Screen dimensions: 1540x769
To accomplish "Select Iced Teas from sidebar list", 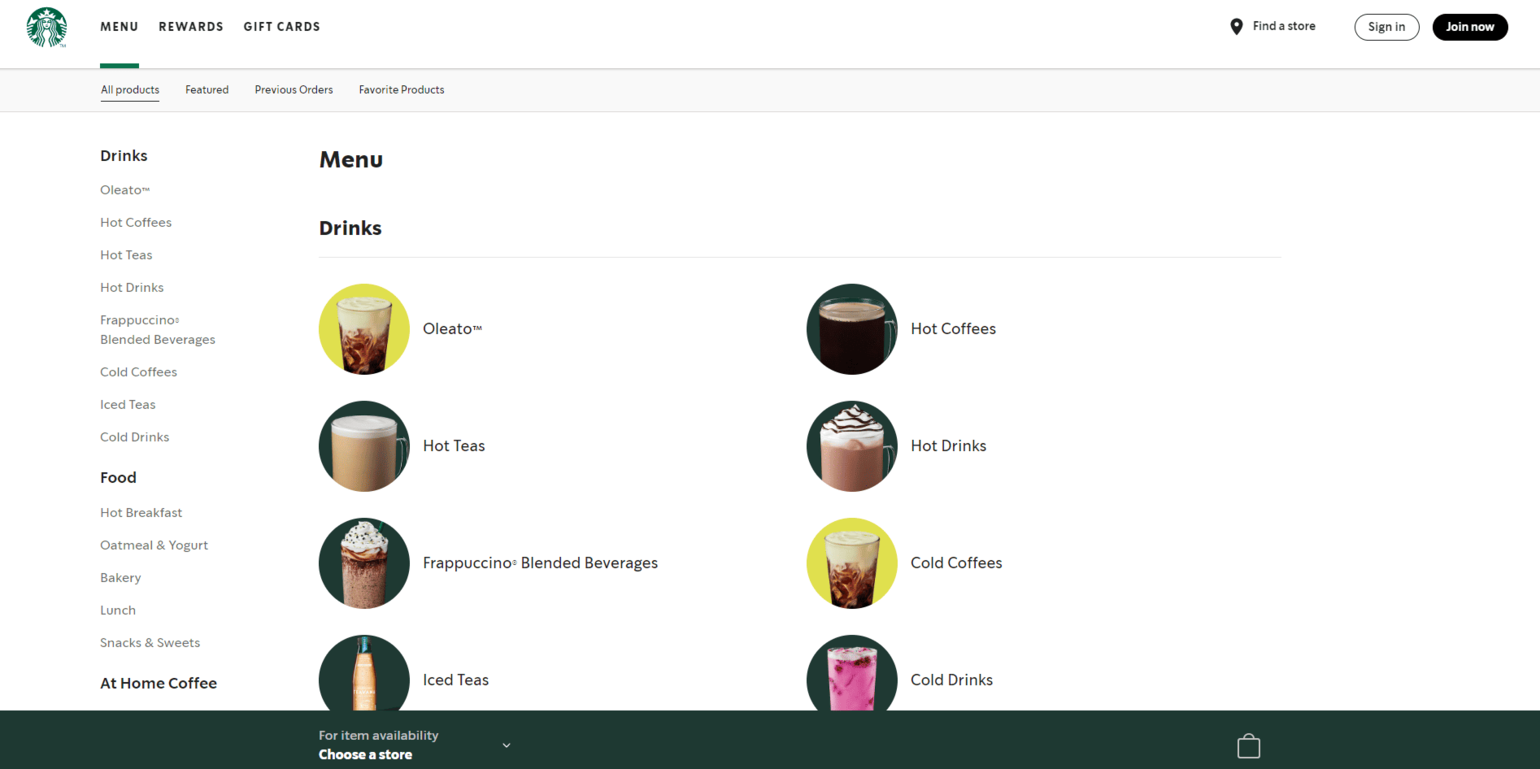I will coord(128,405).
